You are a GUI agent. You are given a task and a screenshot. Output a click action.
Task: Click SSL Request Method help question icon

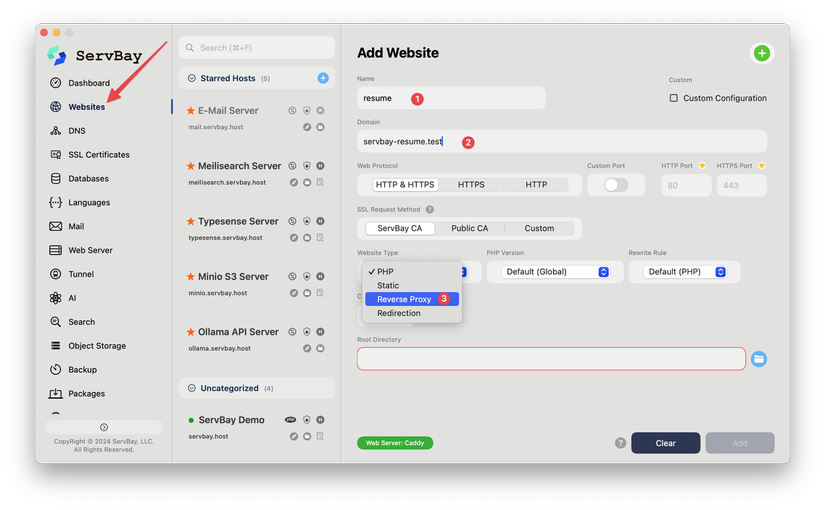[x=430, y=209]
